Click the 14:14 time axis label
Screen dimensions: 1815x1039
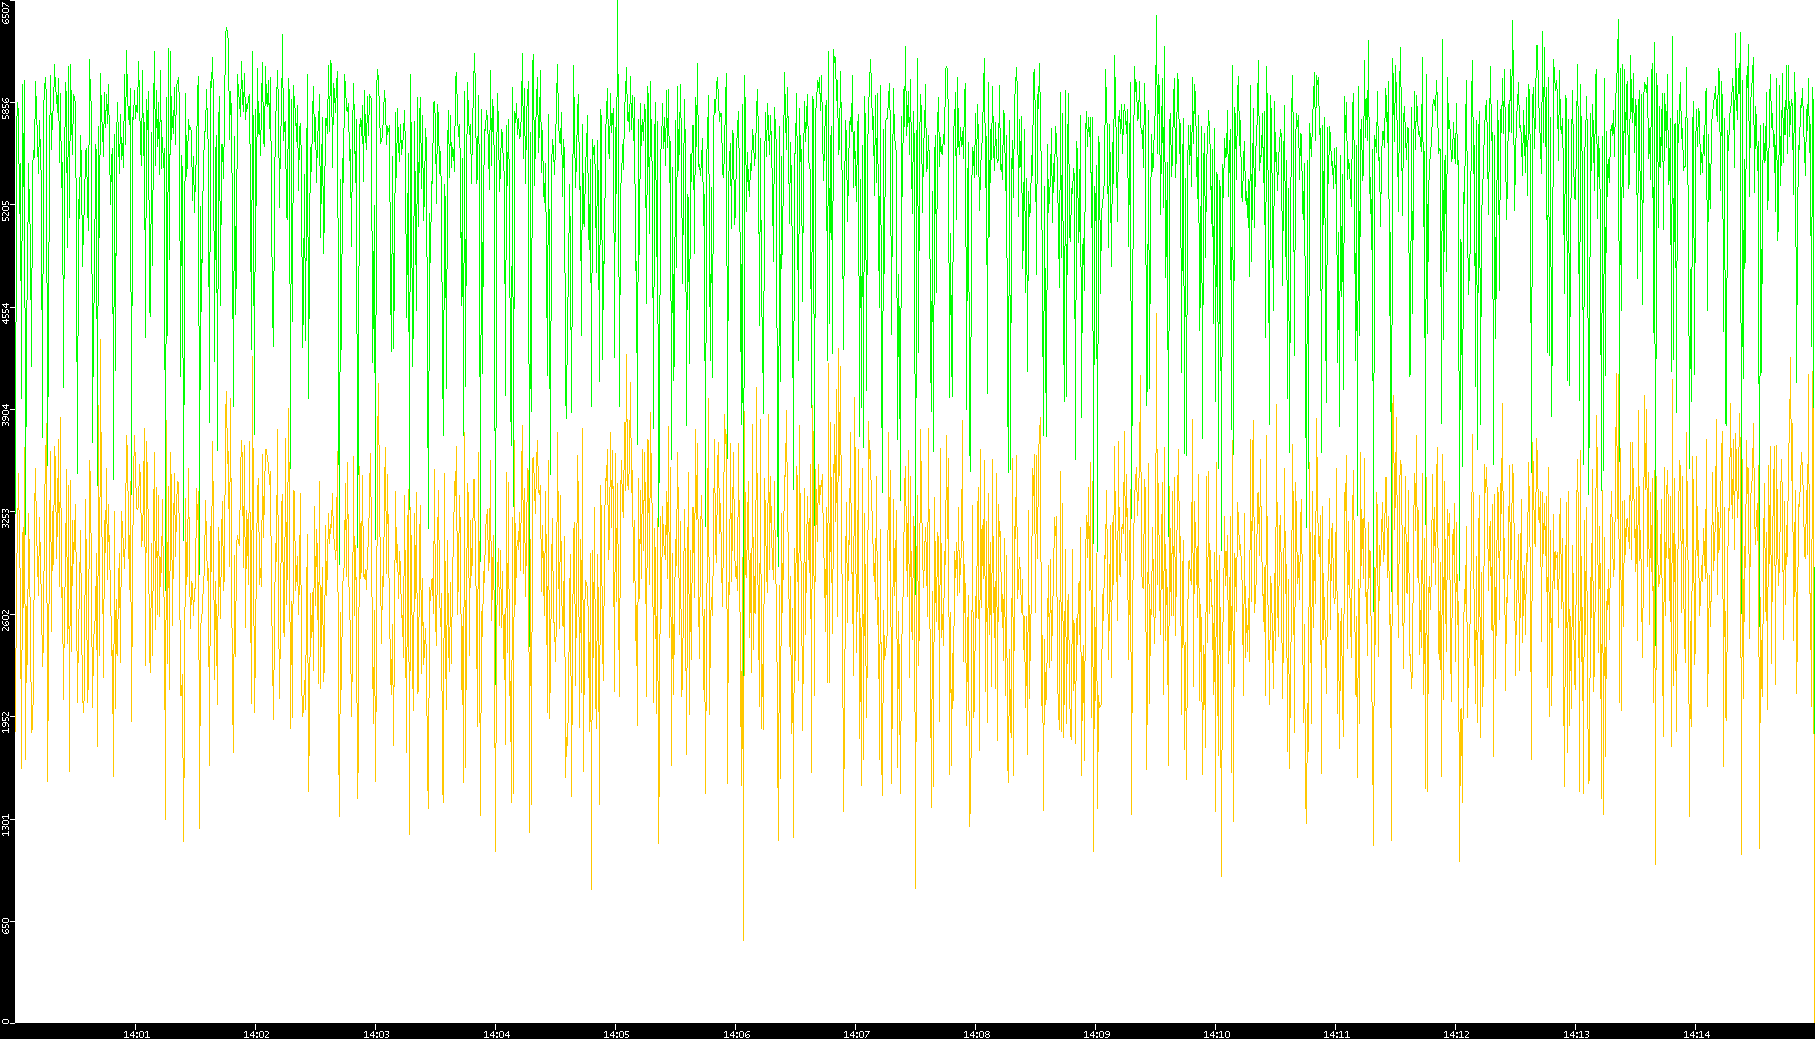coord(1696,1034)
